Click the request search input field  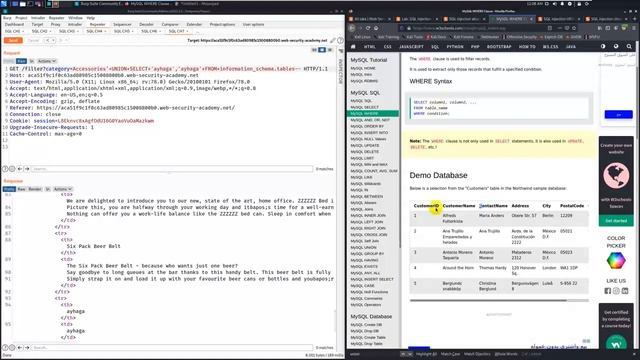[172, 169]
